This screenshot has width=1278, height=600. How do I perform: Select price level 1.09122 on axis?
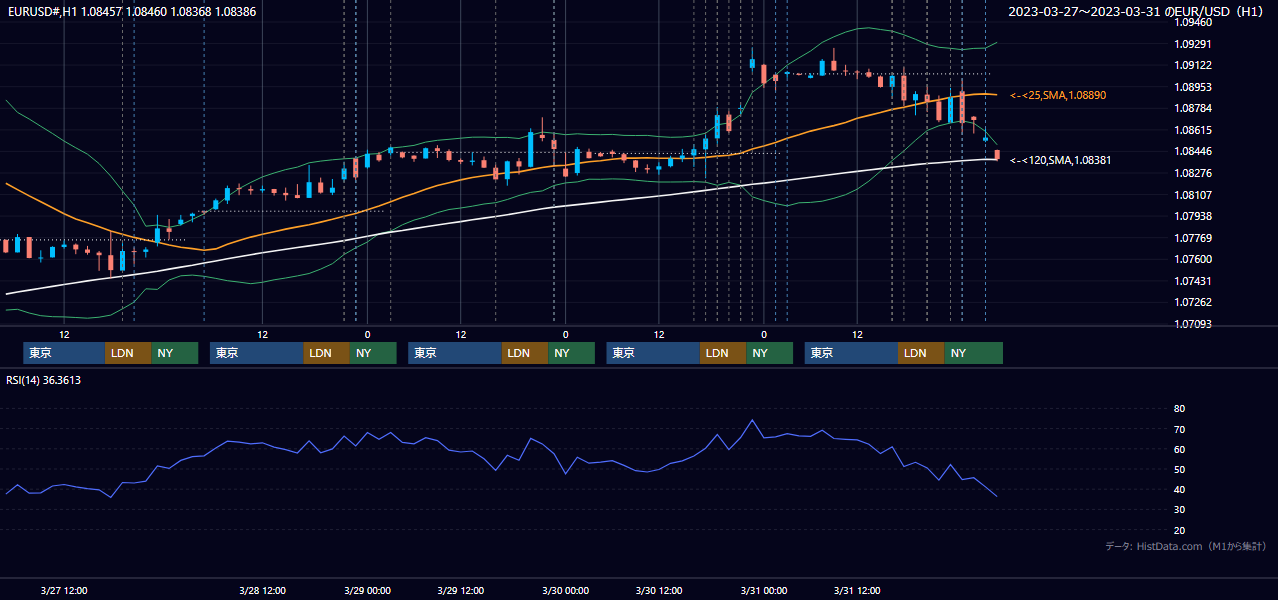tap(1193, 65)
